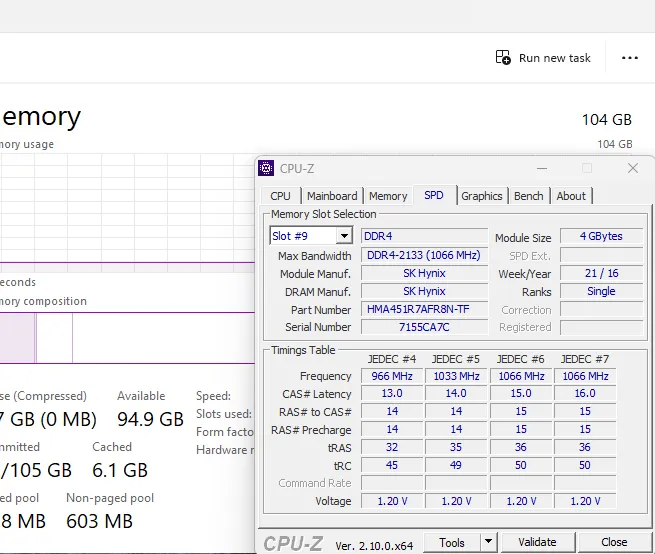The width and height of the screenshot is (655, 554).
Task: Open the Tools dropdown arrow
Action: 488,542
